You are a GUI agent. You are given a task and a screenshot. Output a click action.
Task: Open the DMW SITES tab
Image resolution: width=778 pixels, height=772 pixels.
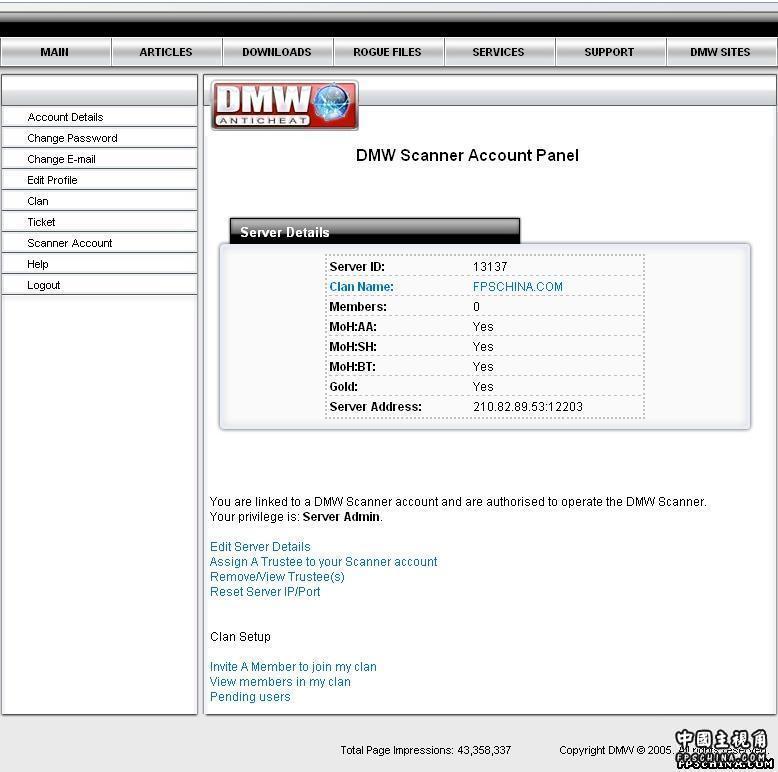(721, 52)
